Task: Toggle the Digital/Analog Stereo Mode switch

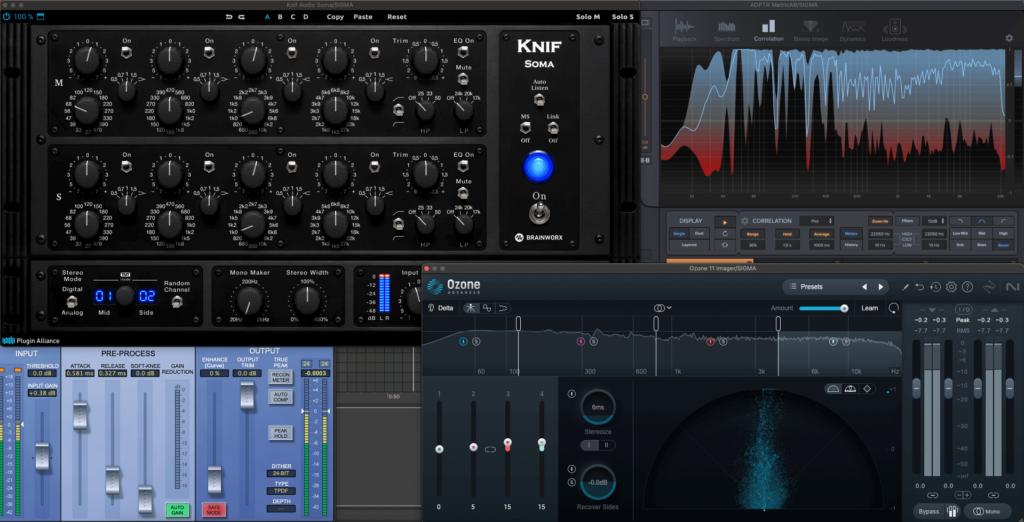Action: 72,301
